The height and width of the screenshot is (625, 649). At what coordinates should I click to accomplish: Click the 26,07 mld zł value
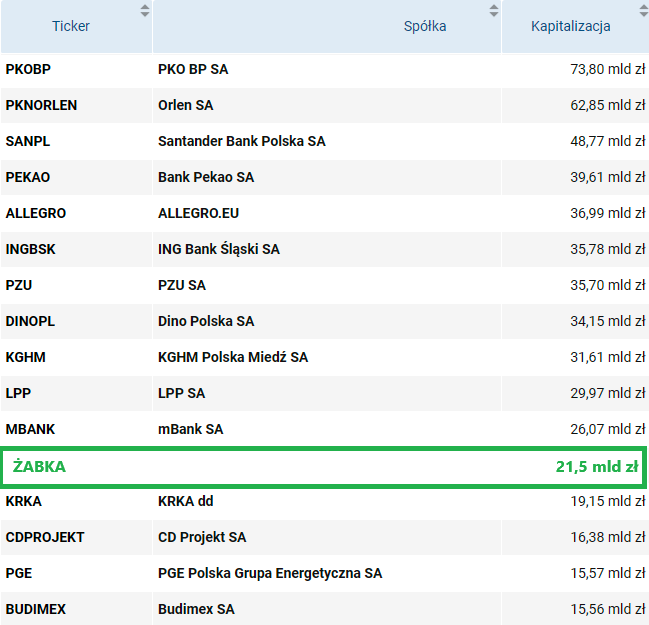tap(608, 429)
